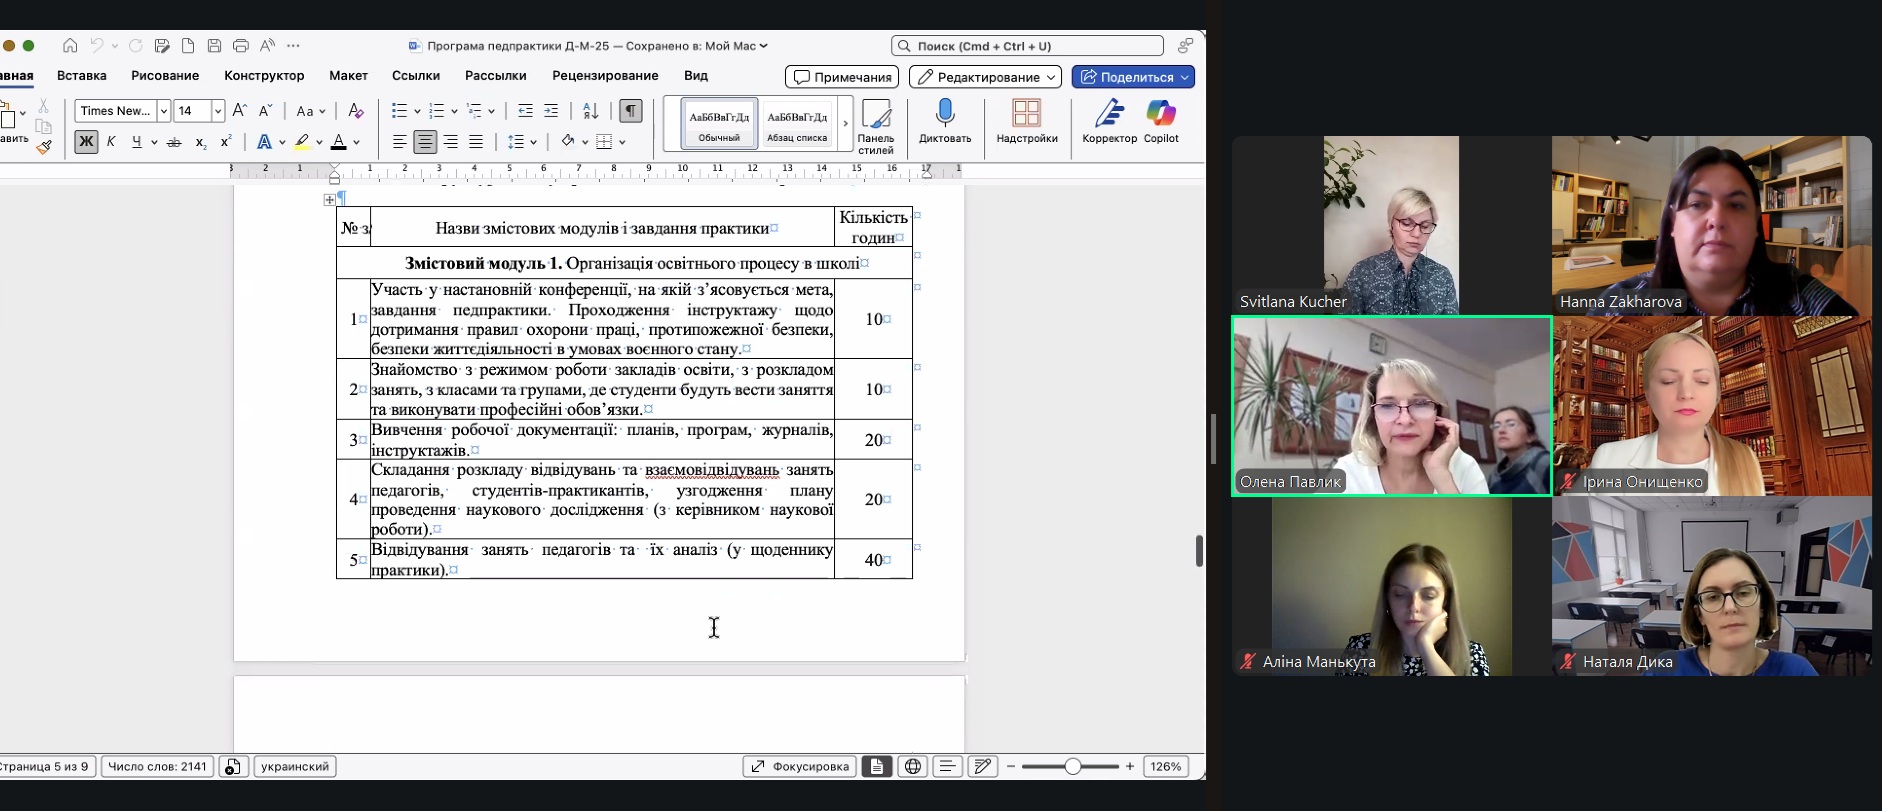The height and width of the screenshot is (811, 1882).
Task: Click the print icon in title bar
Action: [241, 46]
